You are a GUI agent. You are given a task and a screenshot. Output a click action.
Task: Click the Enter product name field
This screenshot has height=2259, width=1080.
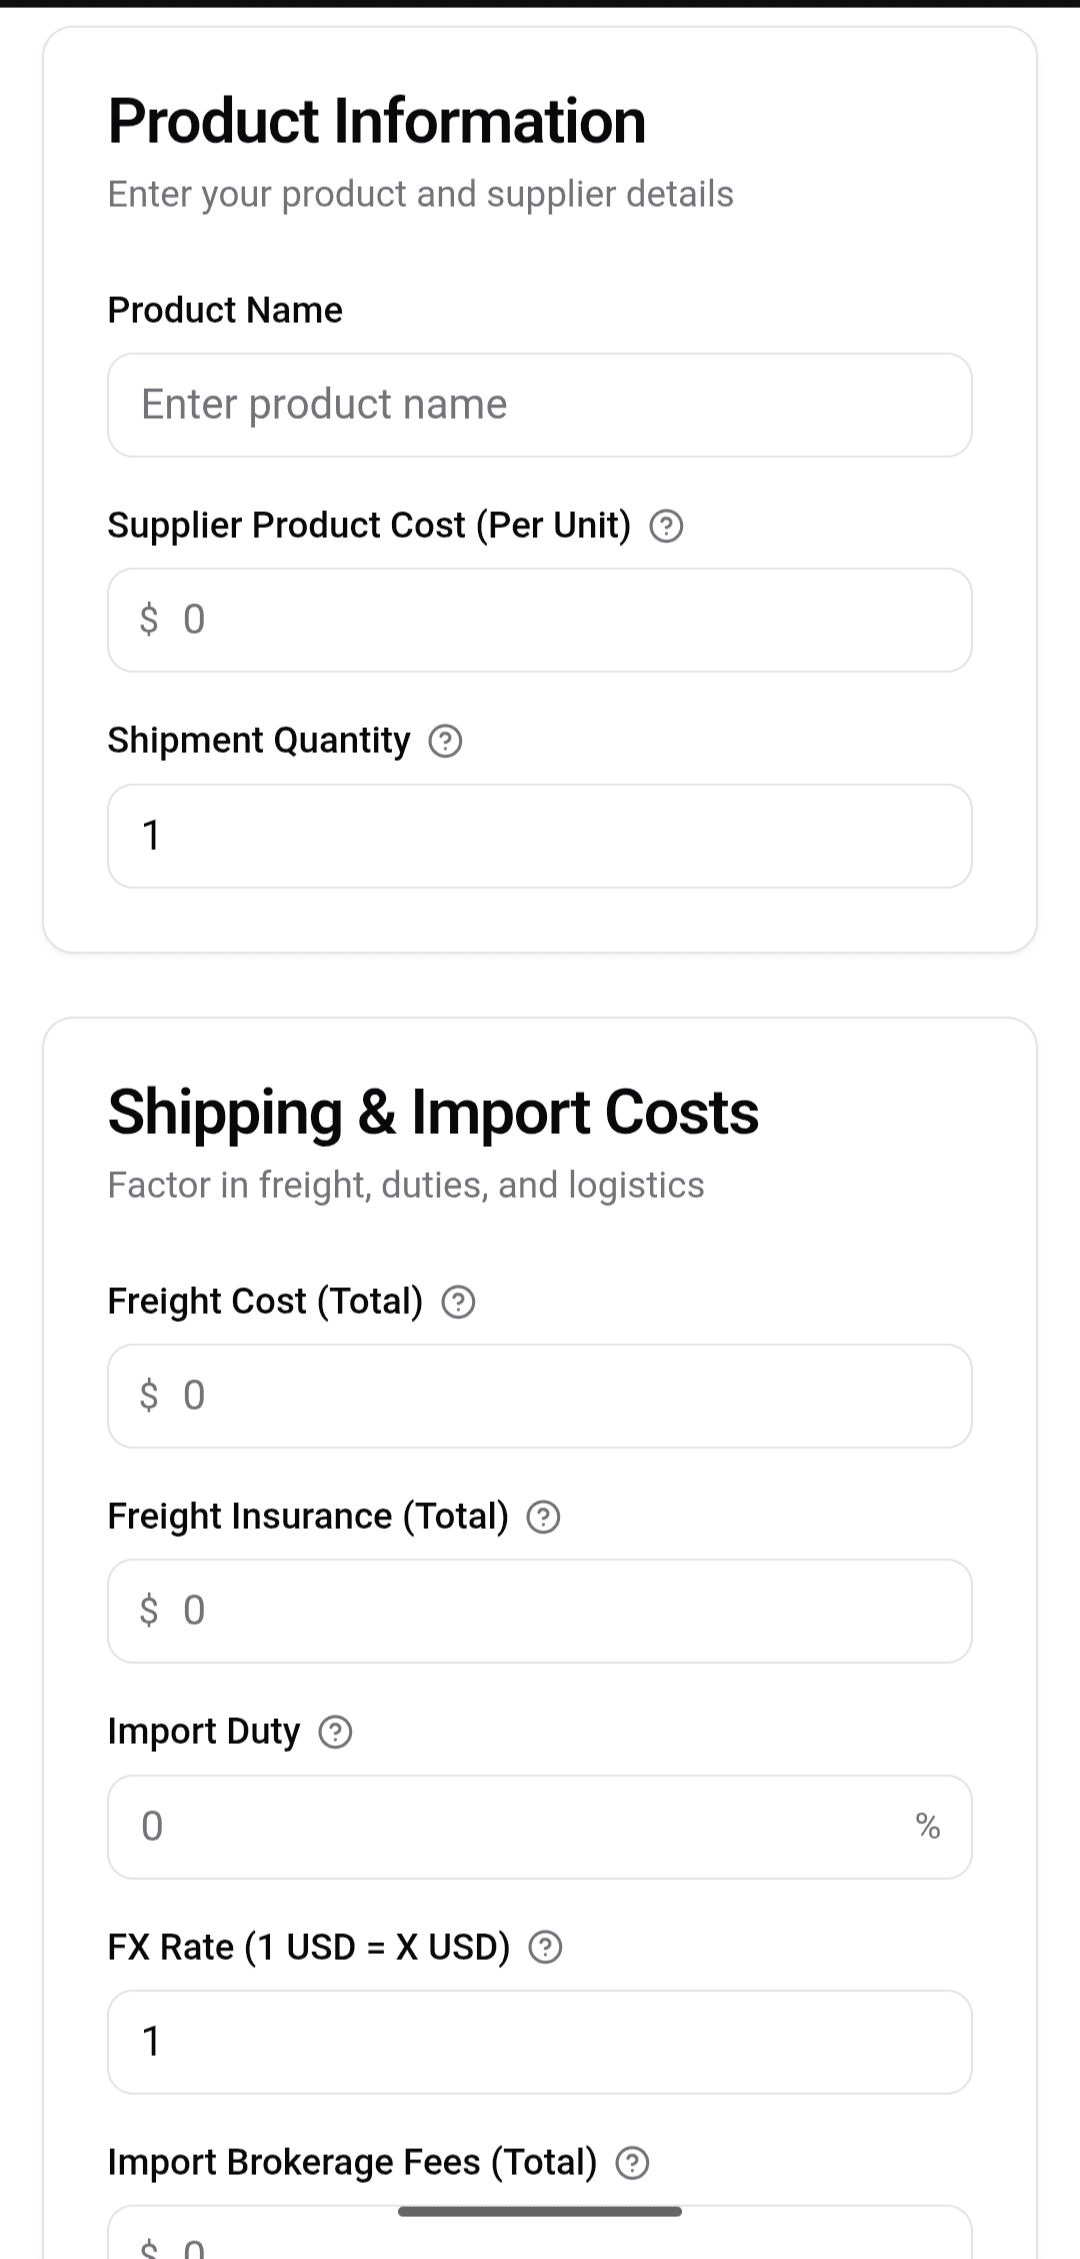pyautogui.click(x=540, y=404)
